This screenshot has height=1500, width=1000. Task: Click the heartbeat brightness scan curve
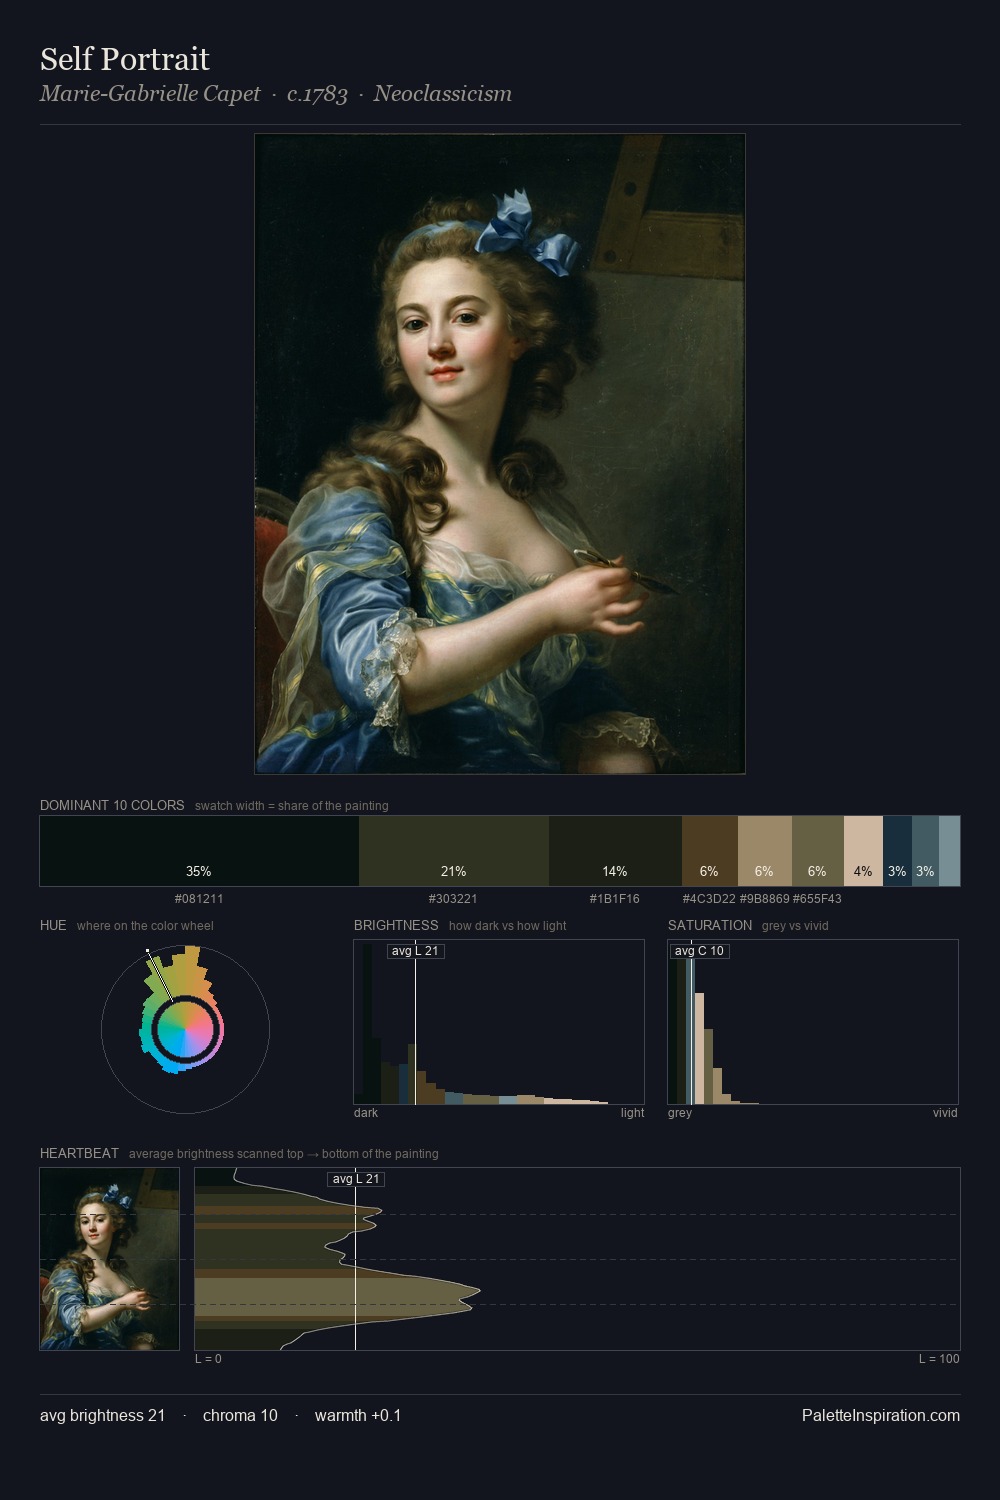pyautogui.click(x=577, y=1259)
